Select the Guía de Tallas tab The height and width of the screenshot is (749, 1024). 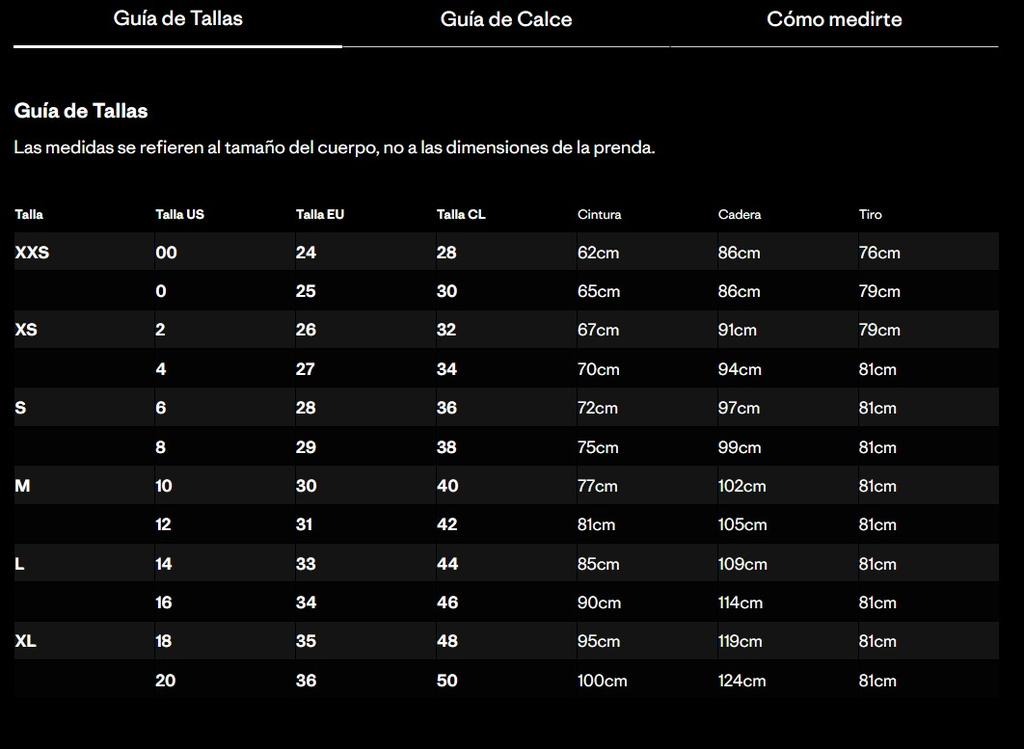[x=178, y=19]
